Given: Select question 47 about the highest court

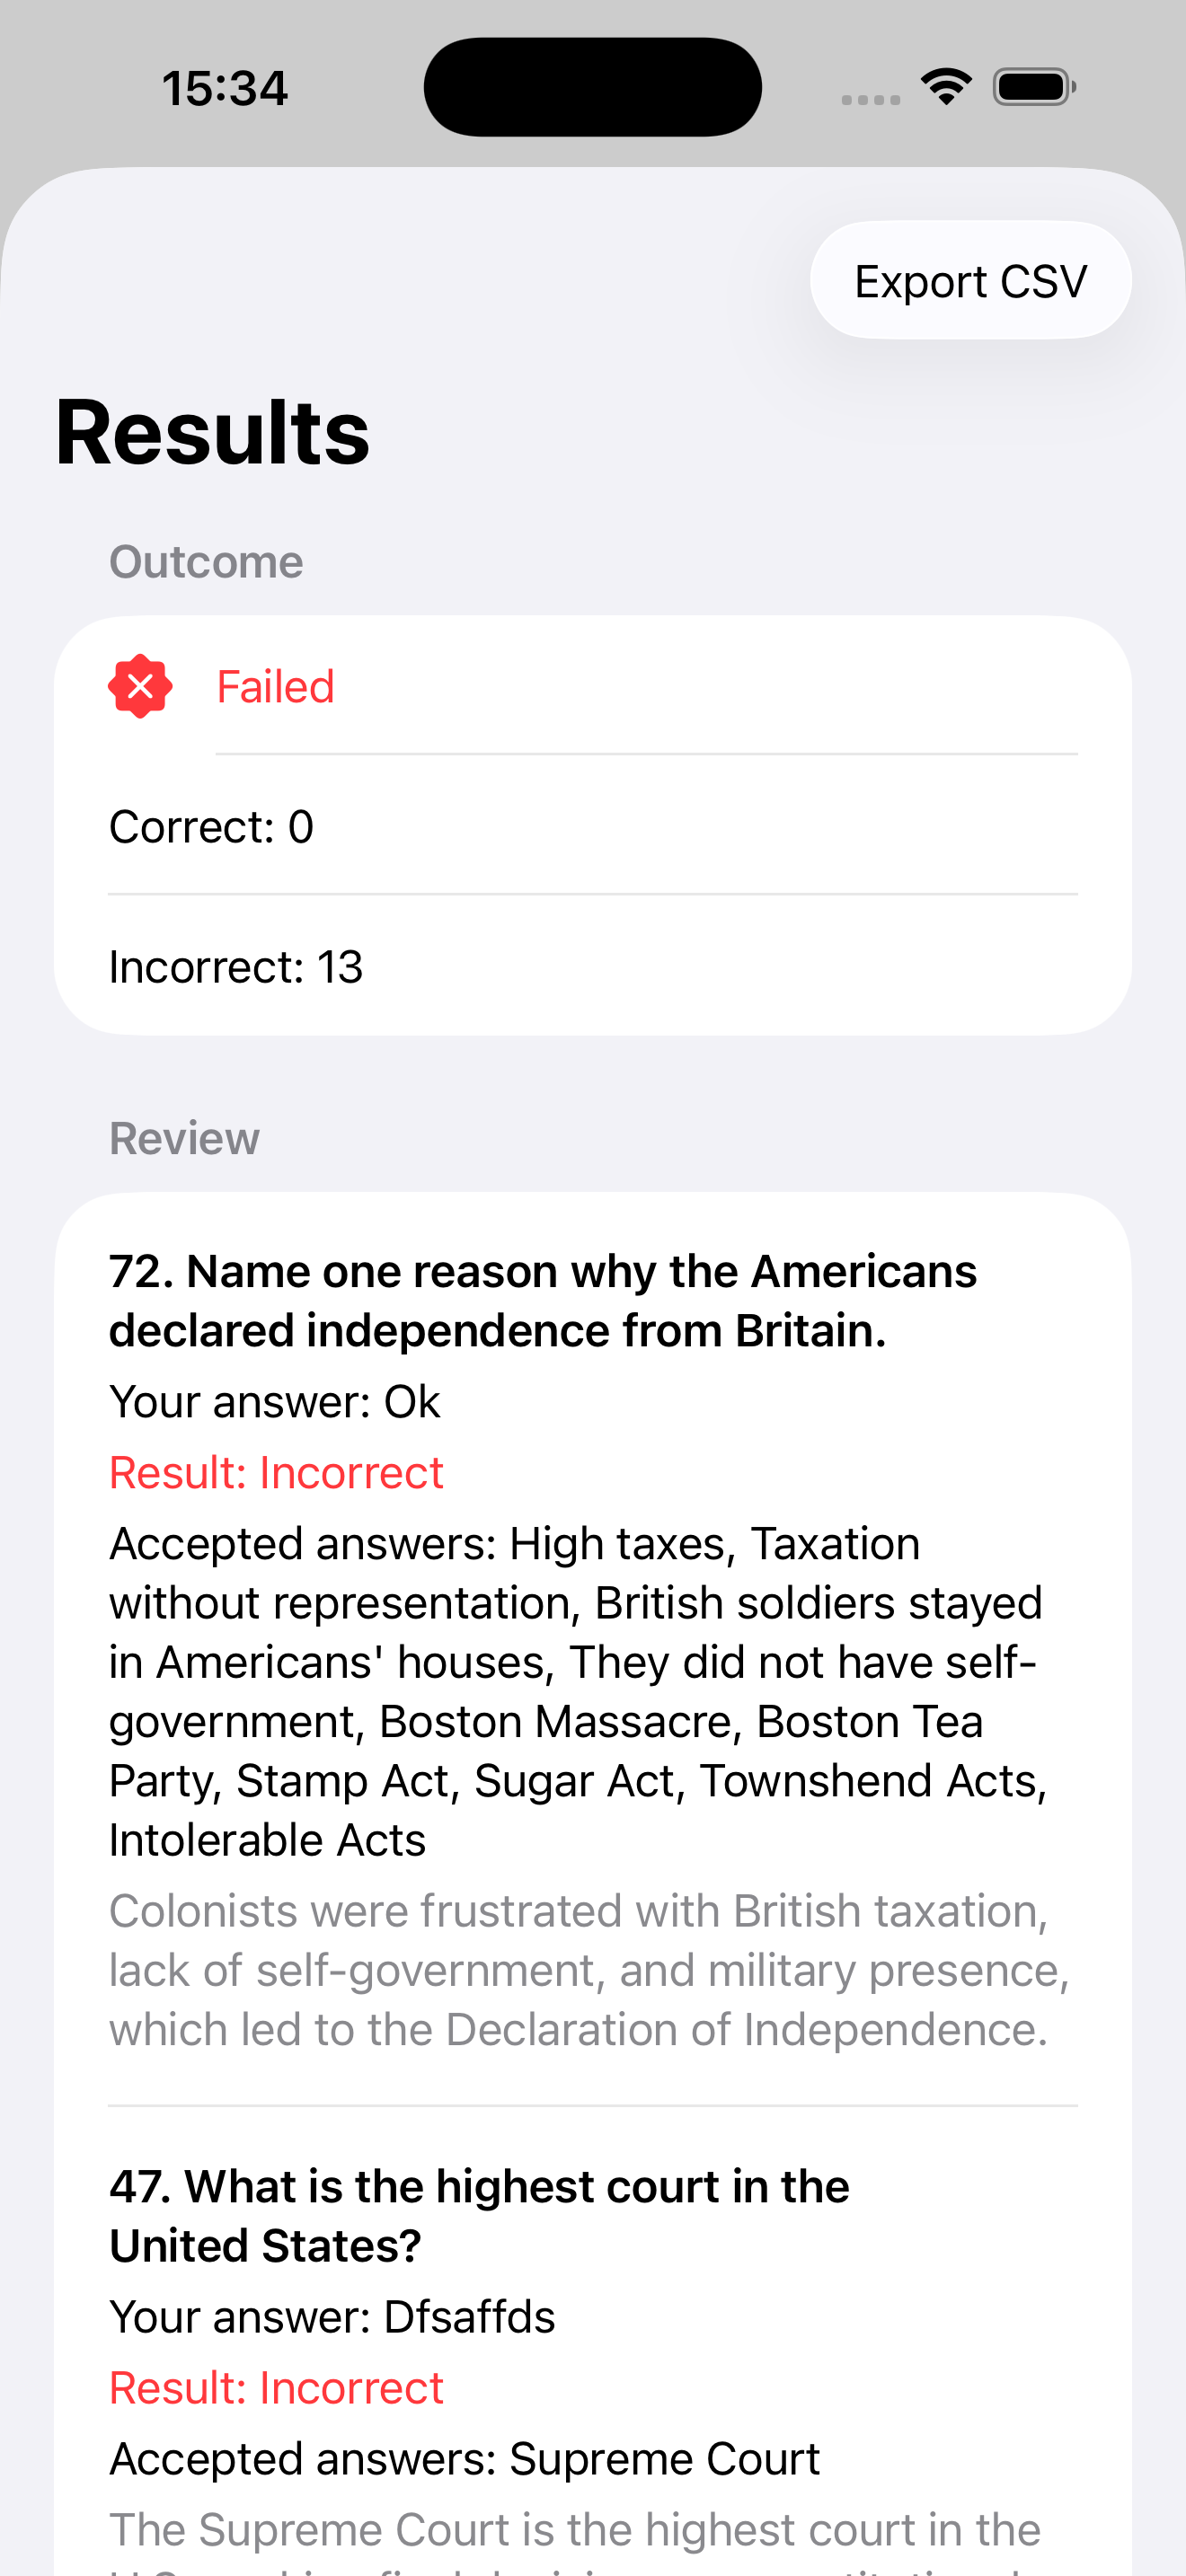Looking at the screenshot, I should [479, 2216].
